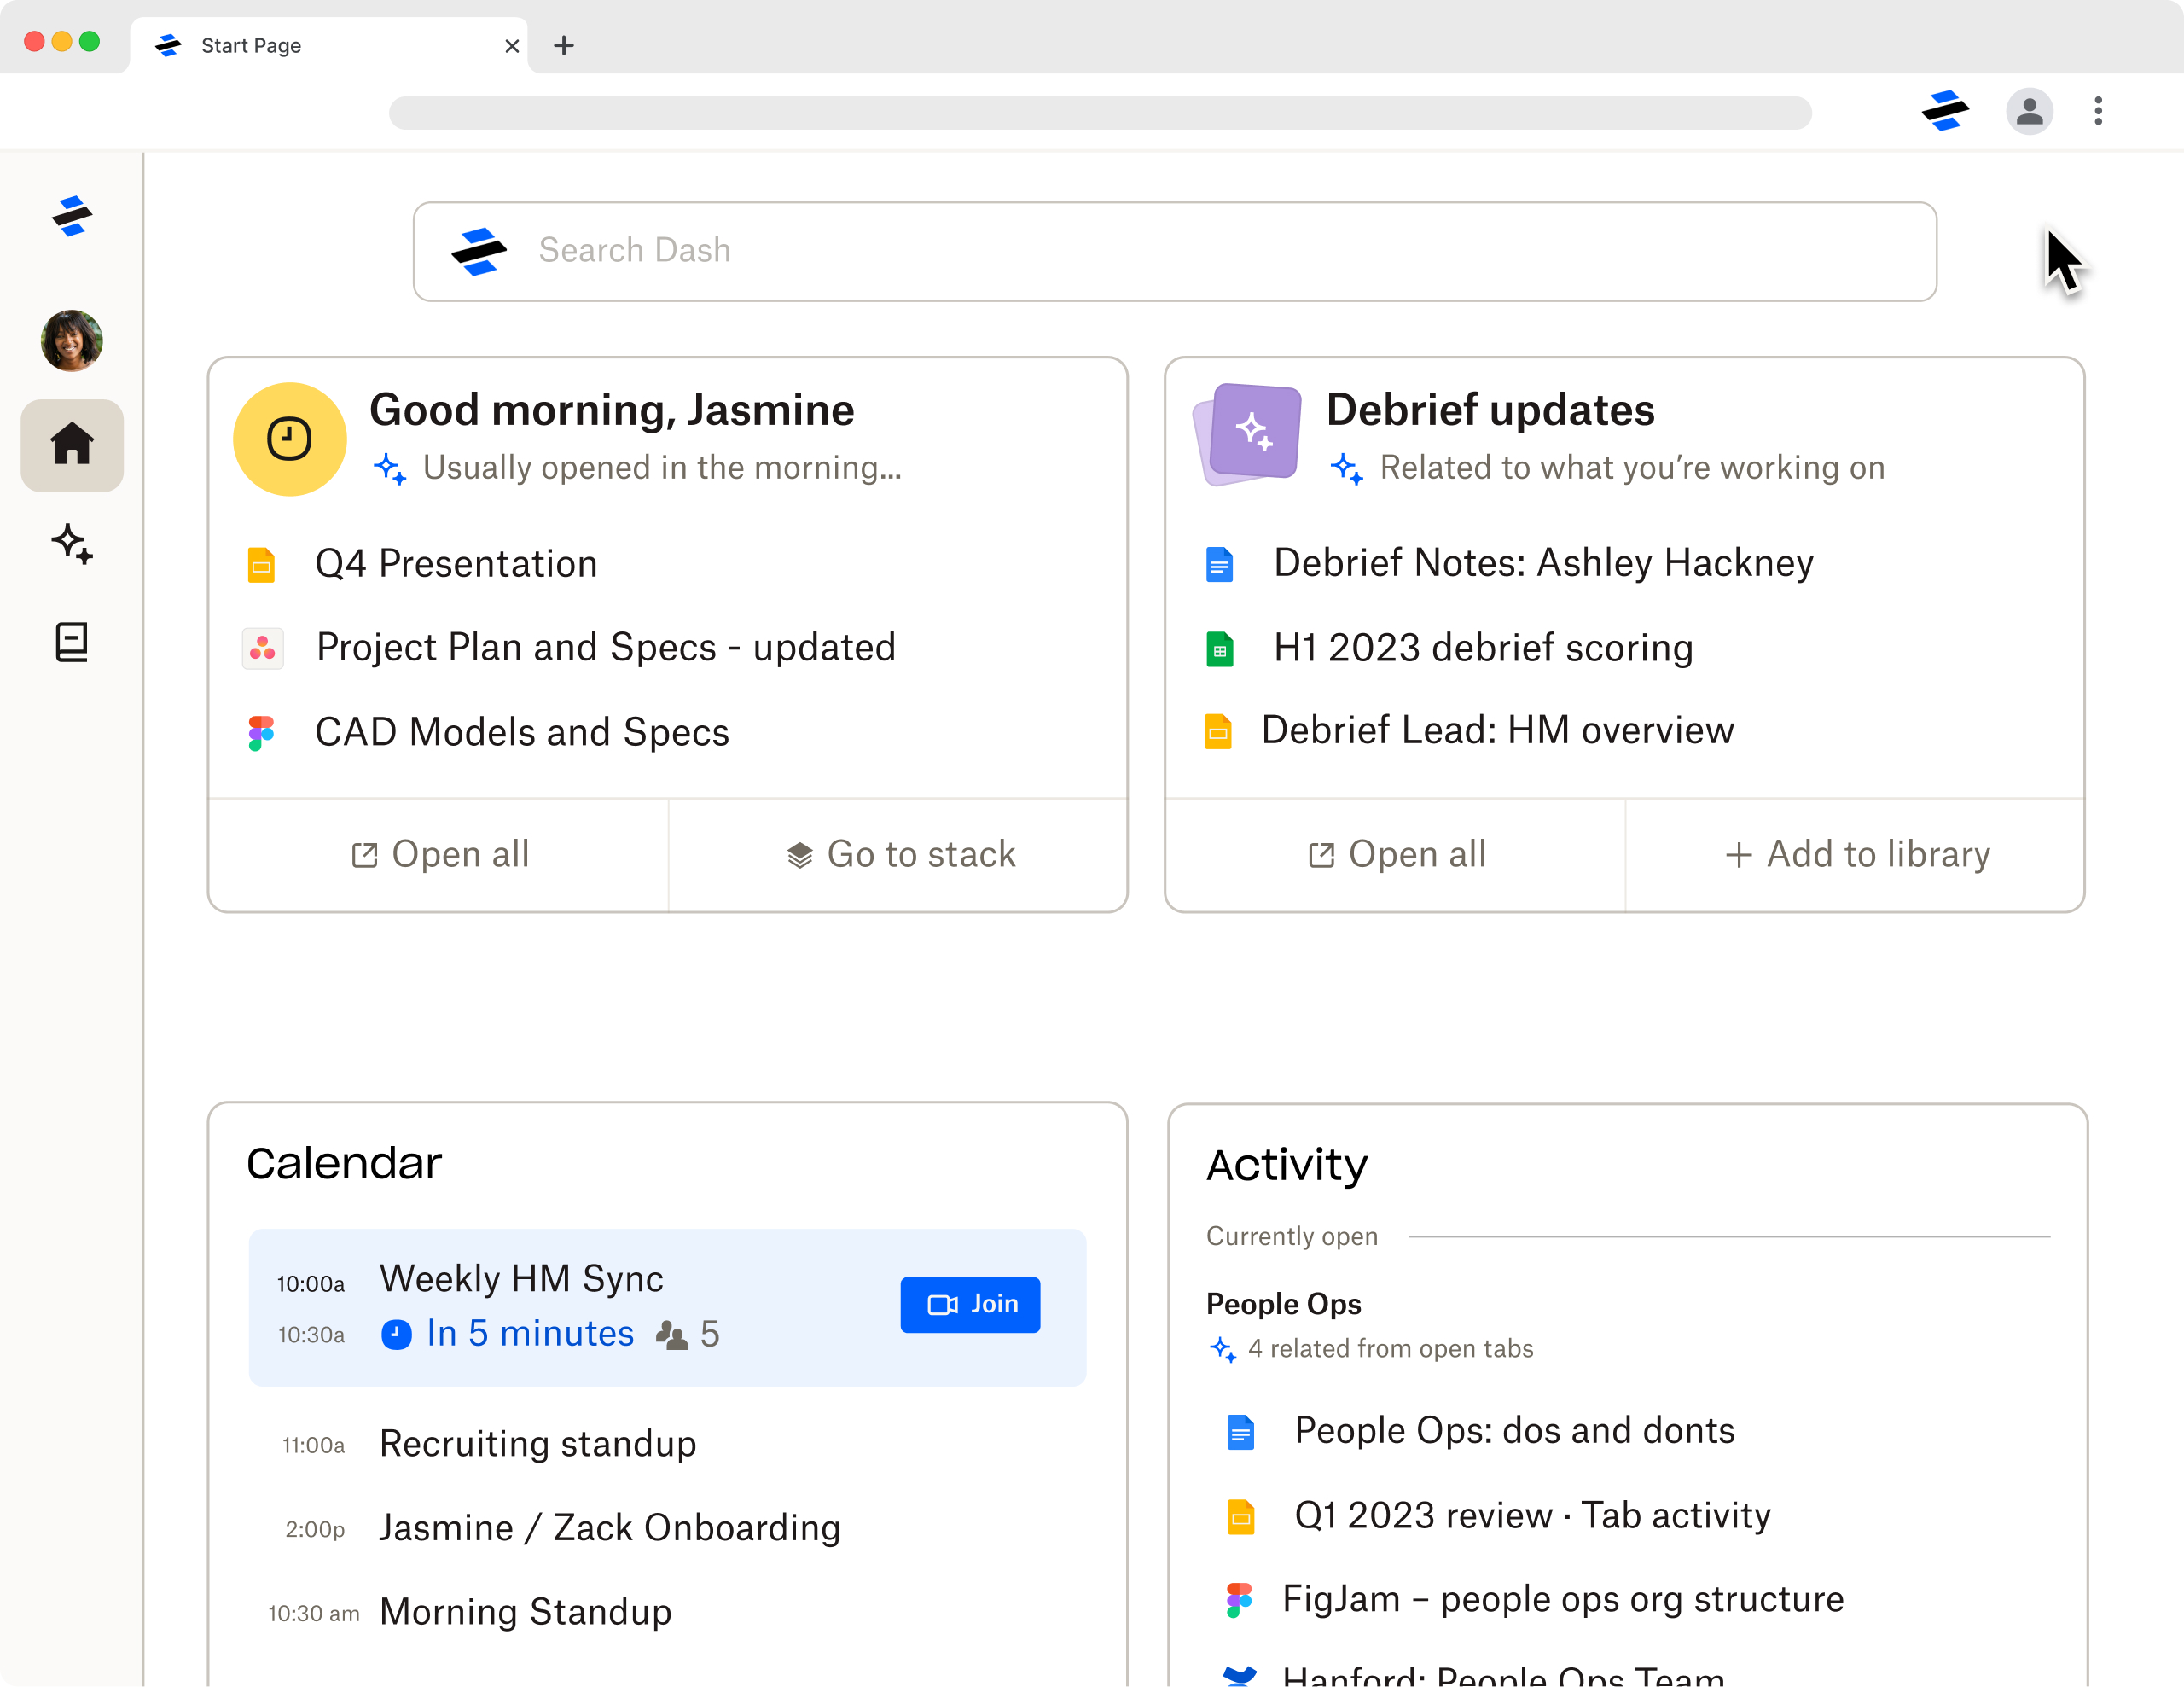Click Jasmine's profile photo in sidebar
Viewport: 2184px width, 1687px height.
[72, 340]
